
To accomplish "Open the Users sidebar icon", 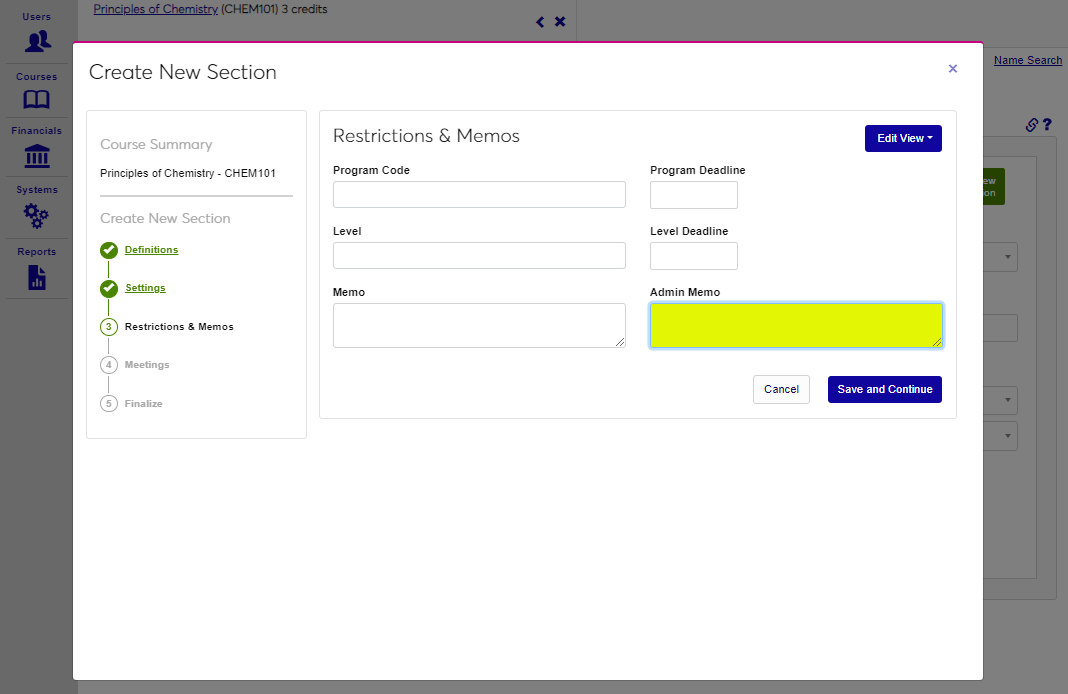I will click(x=37, y=41).
